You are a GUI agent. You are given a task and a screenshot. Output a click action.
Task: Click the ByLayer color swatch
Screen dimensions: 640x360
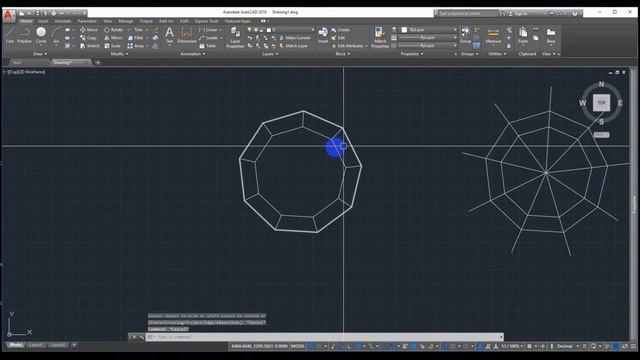point(404,30)
